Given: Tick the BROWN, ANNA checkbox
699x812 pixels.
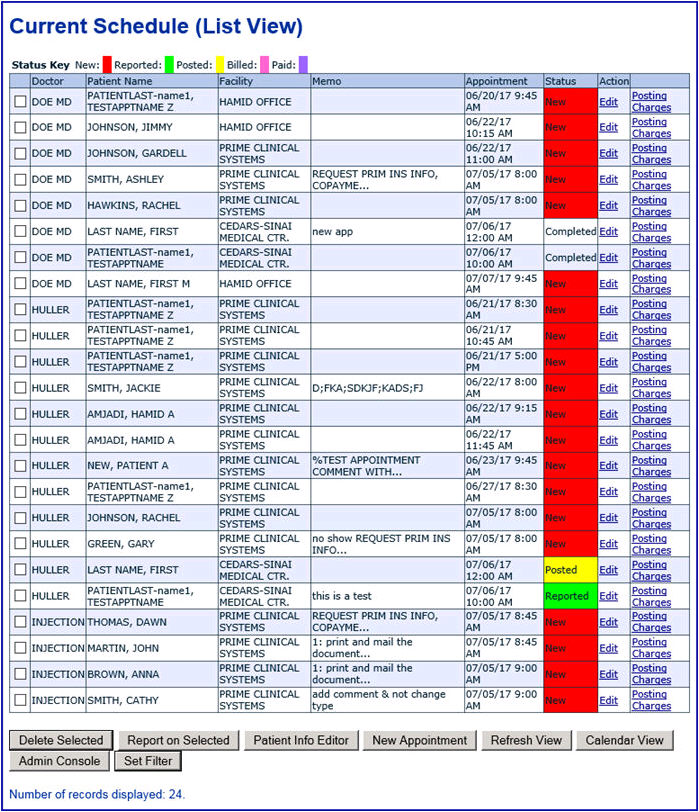Looking at the screenshot, I should [20, 674].
